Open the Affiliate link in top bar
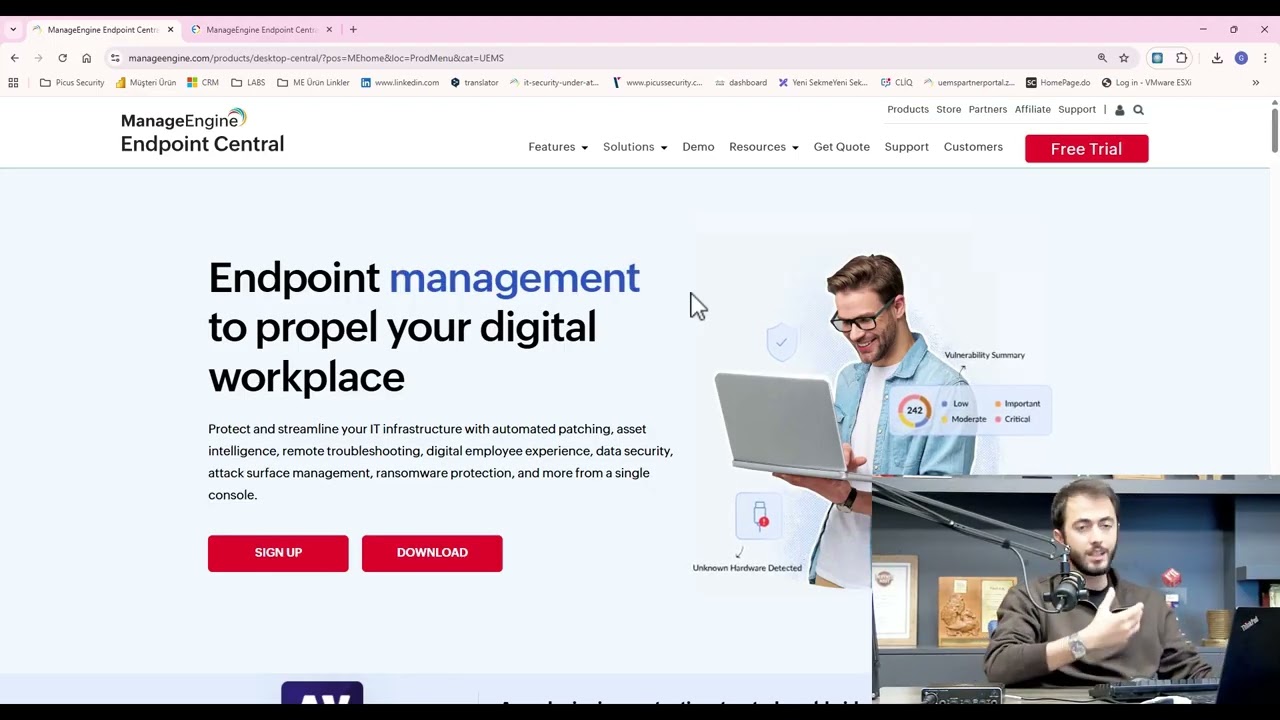 [1032, 110]
